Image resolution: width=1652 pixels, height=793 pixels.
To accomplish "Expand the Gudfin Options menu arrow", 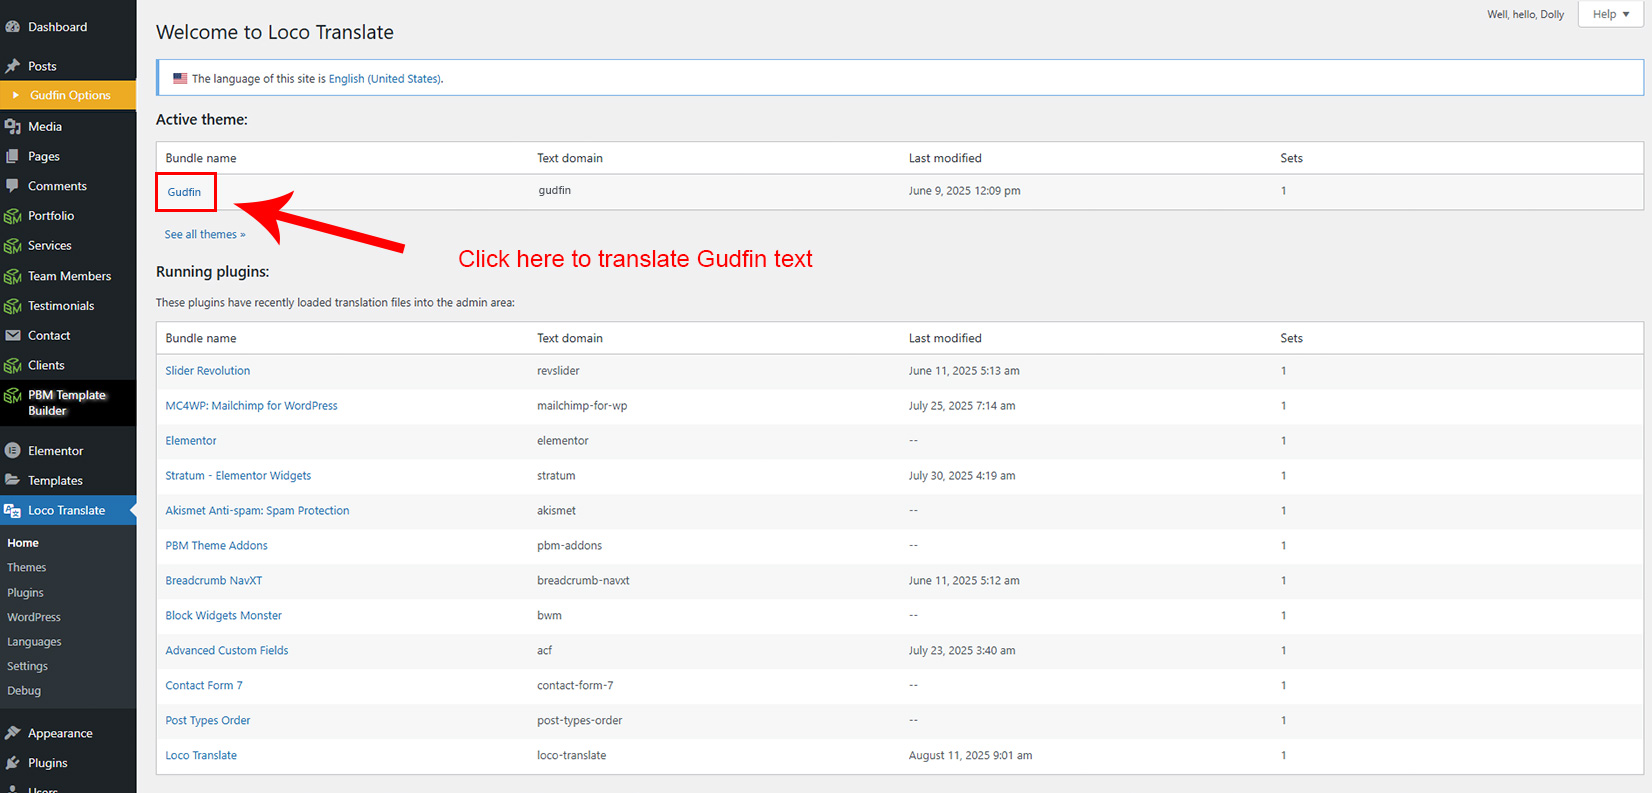I will click(16, 95).
